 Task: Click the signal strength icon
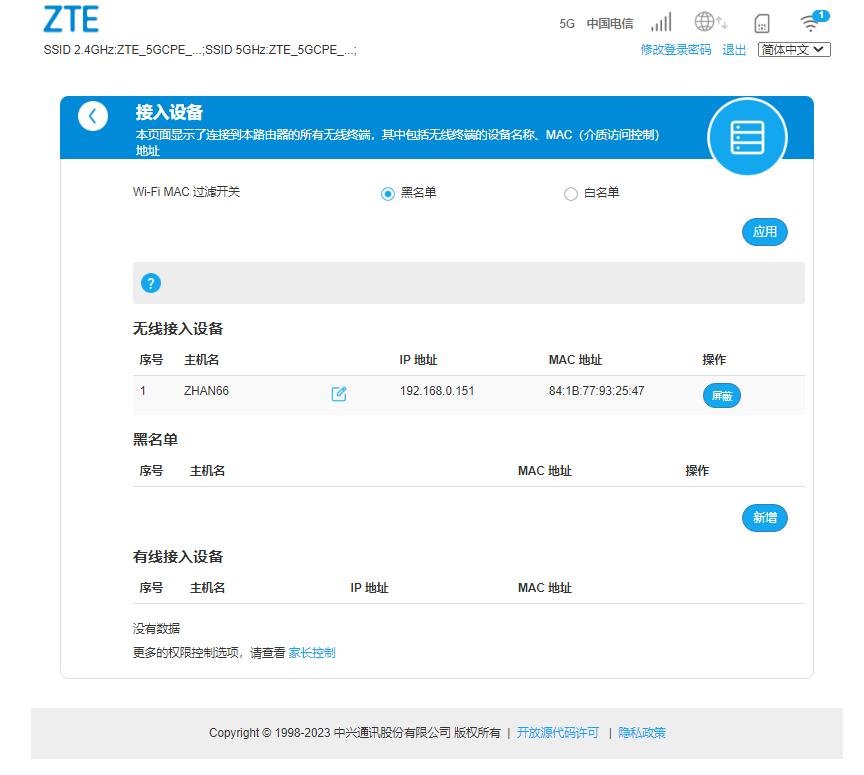tap(660, 22)
